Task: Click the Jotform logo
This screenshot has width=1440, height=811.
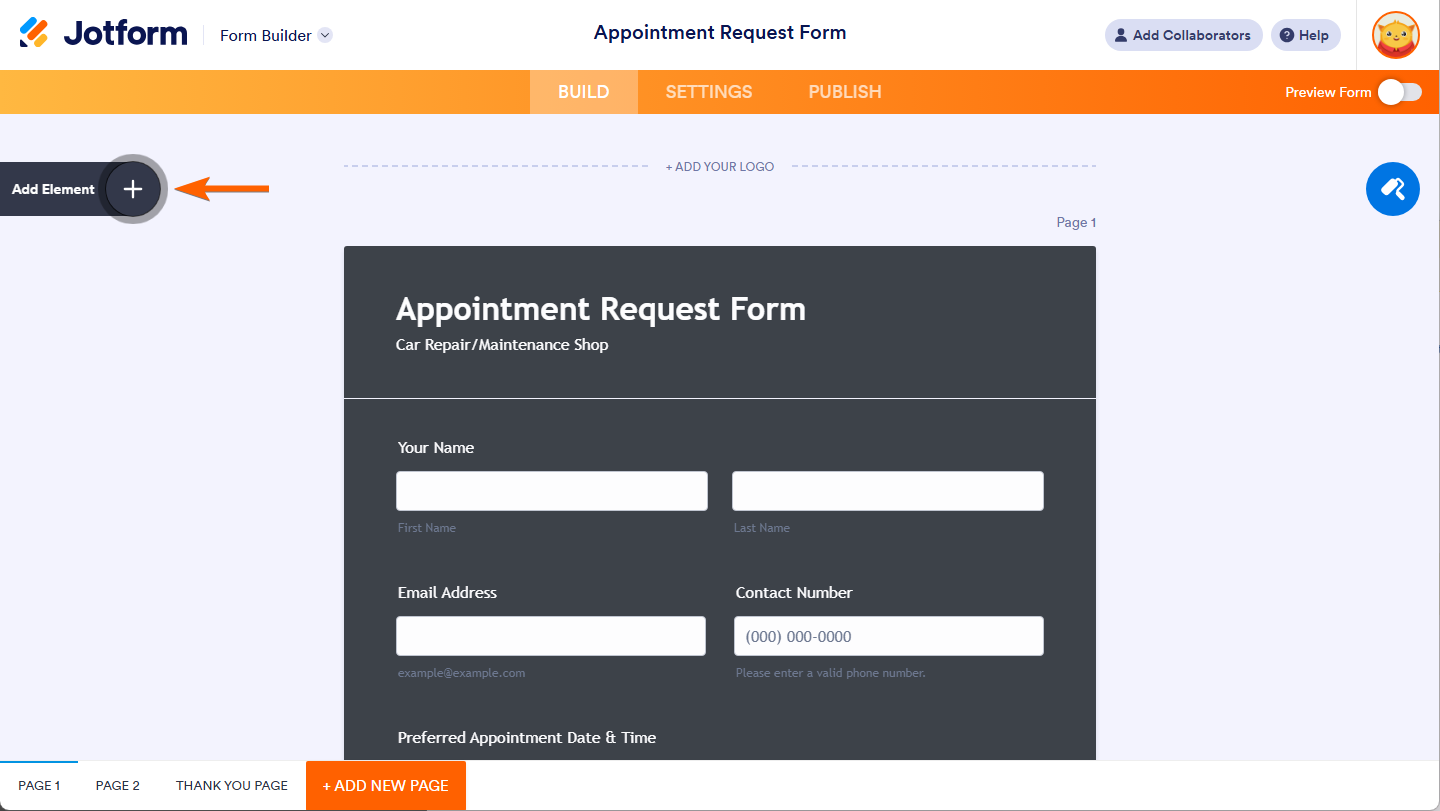Action: coord(104,34)
